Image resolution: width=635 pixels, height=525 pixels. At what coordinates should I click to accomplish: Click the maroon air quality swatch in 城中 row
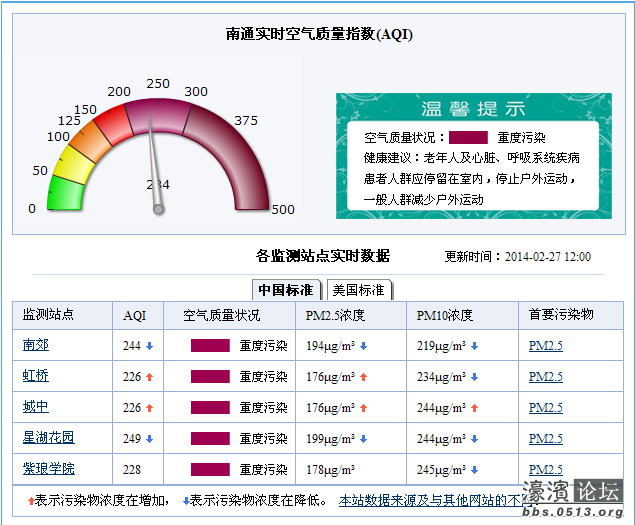[210, 408]
